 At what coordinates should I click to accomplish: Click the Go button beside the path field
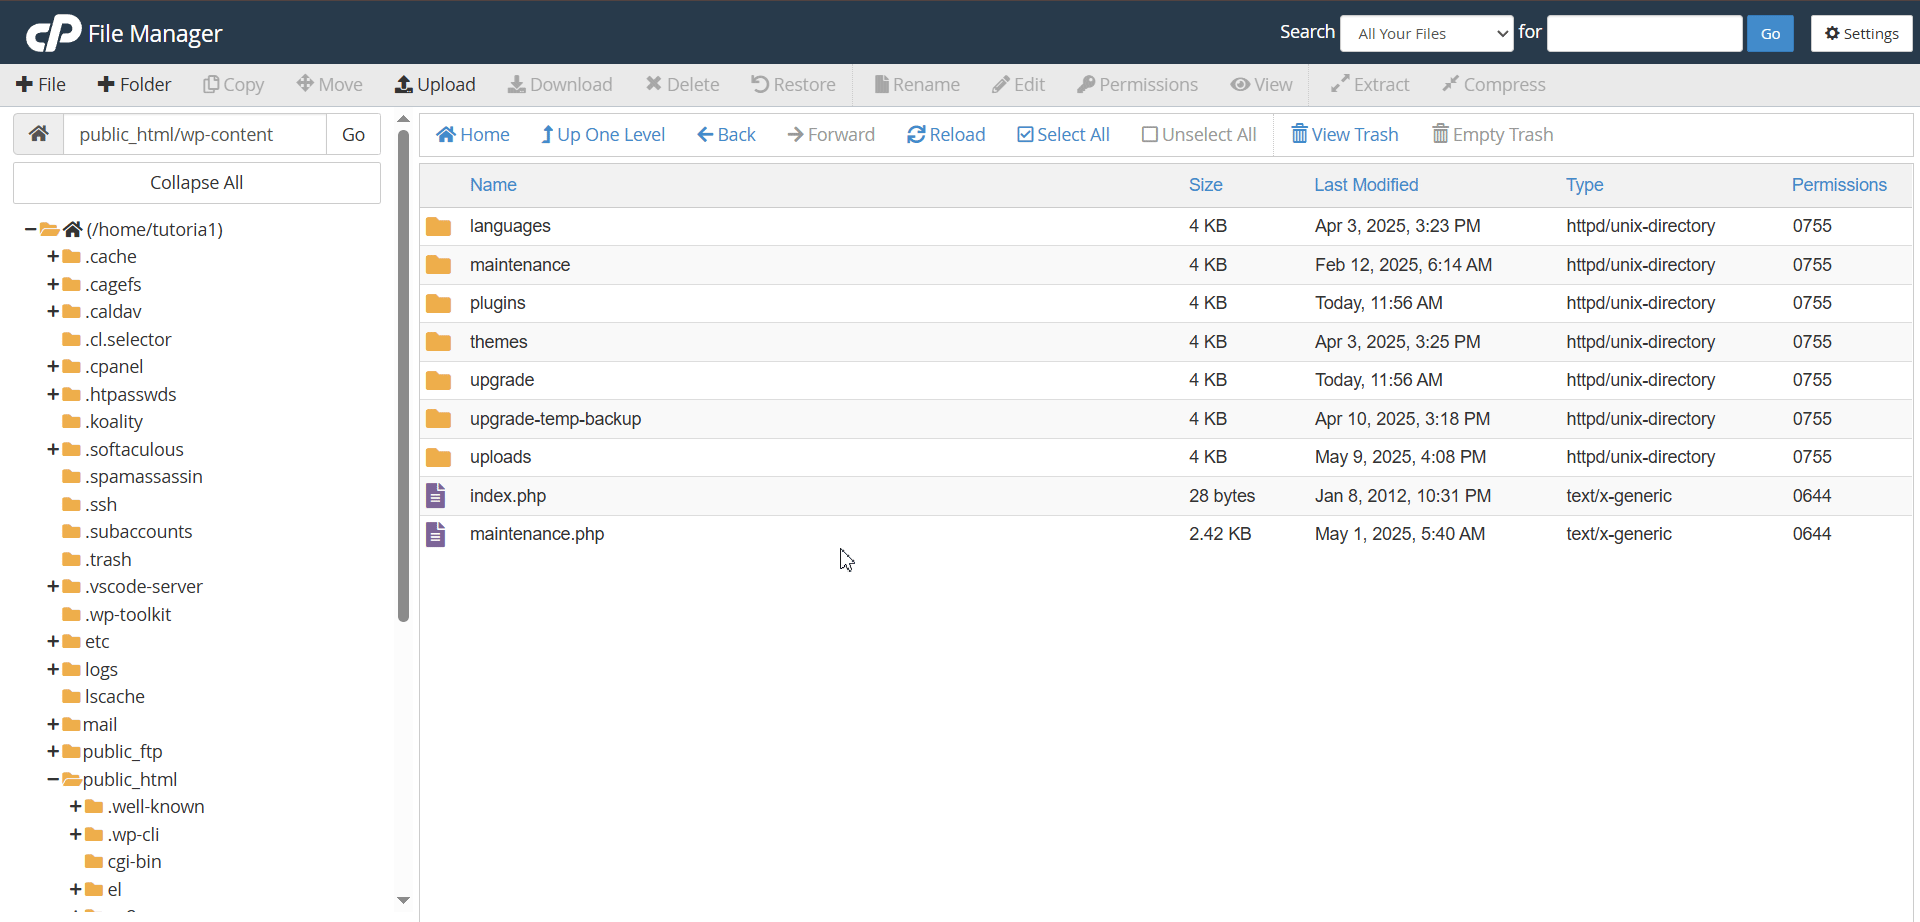(353, 134)
